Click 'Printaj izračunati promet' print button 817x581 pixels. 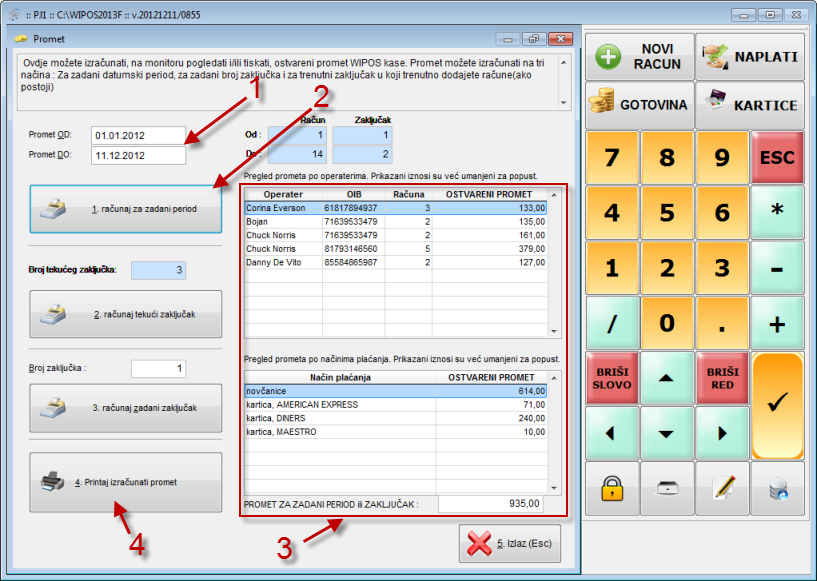tap(126, 482)
